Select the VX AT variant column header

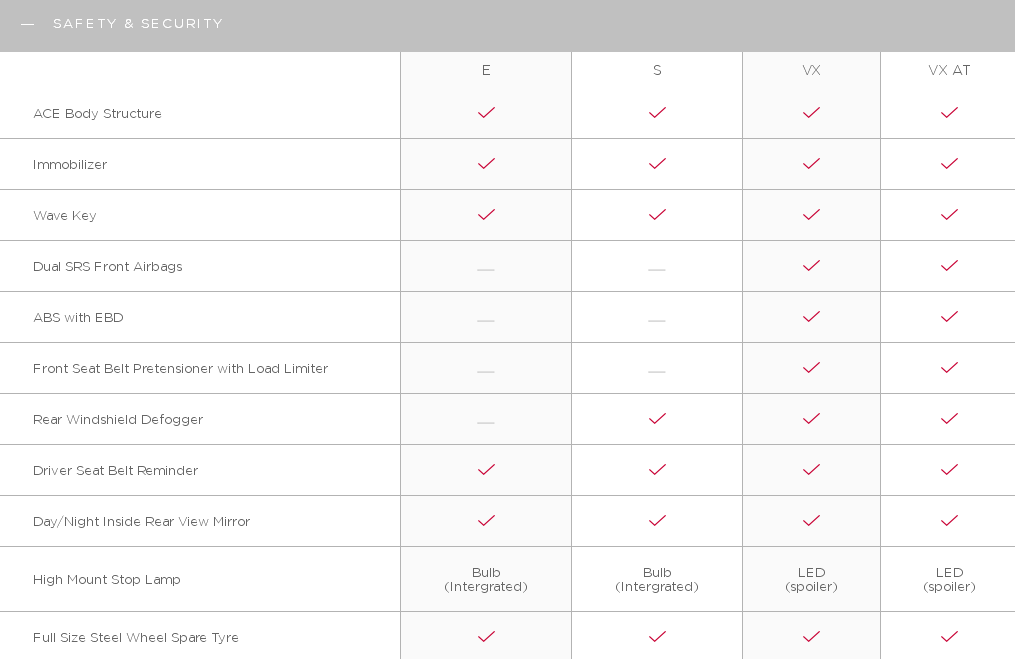949,70
